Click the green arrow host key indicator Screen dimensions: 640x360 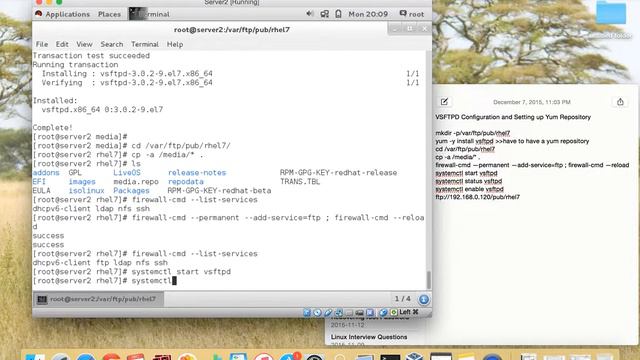tap(394, 312)
